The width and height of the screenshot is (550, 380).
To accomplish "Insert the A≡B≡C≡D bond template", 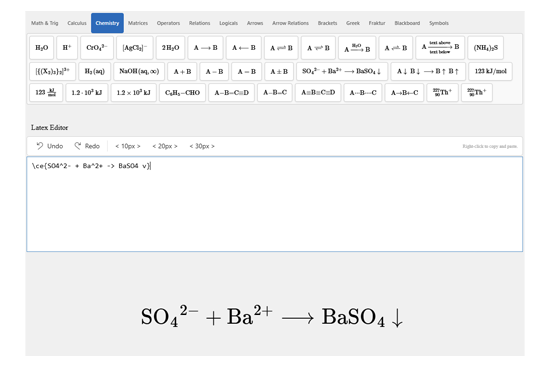I will tap(318, 93).
